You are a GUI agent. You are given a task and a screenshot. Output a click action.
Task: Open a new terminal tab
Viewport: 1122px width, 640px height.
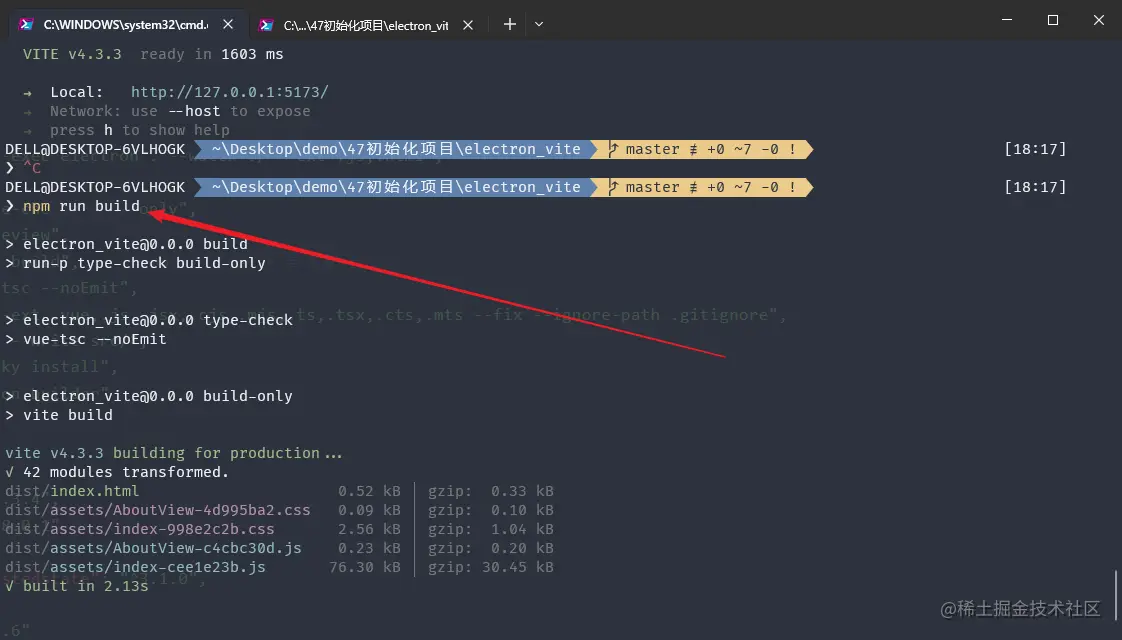(x=509, y=24)
